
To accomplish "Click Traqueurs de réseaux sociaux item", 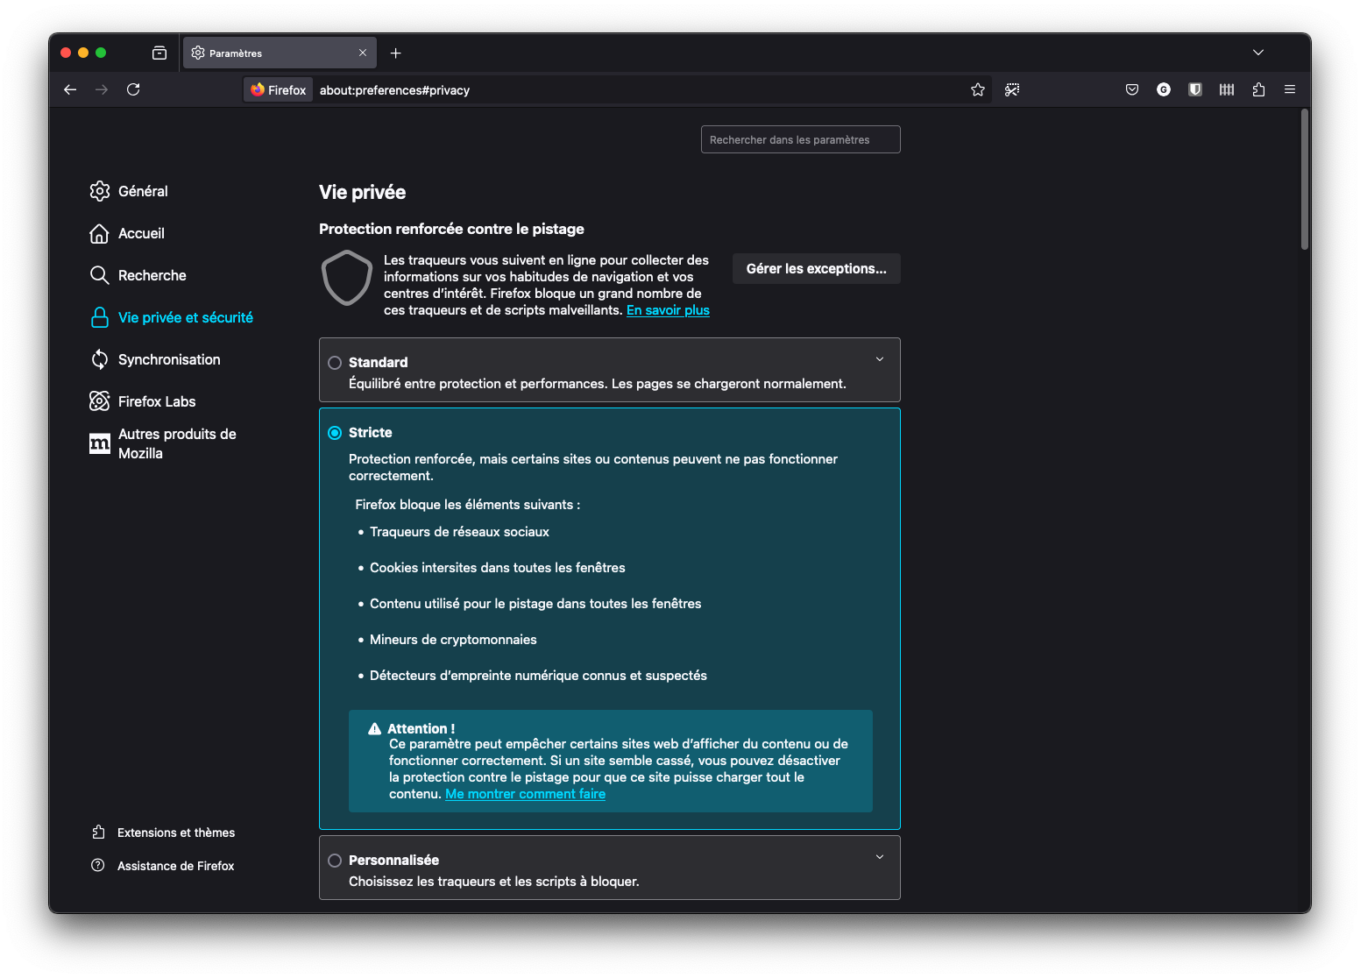I will (x=459, y=532).
